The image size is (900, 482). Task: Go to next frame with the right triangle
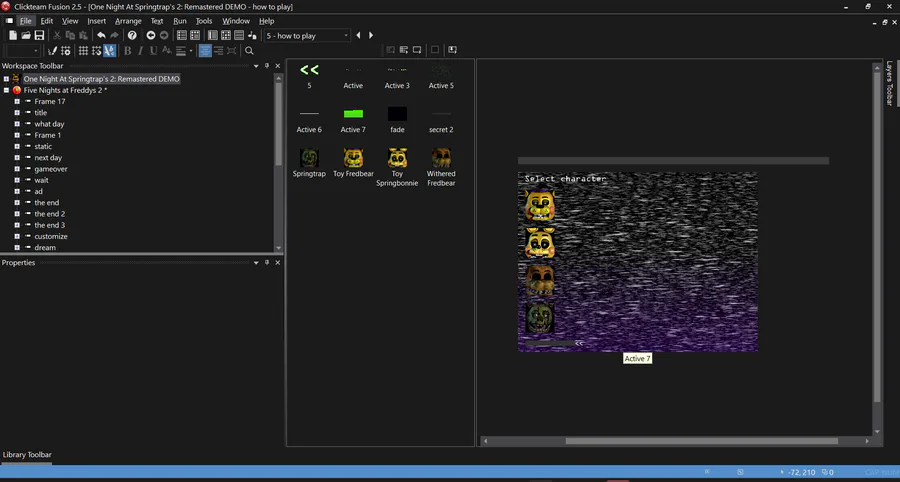[x=371, y=36]
